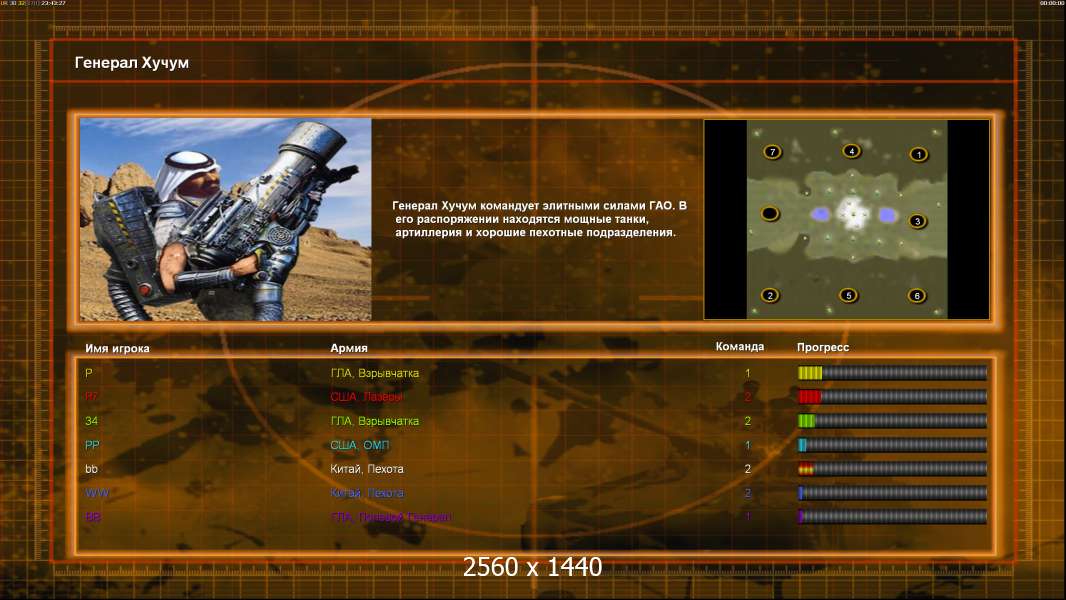Select start position 1 on the minimap
Viewport: 1066px width, 600px height.
[x=918, y=154]
